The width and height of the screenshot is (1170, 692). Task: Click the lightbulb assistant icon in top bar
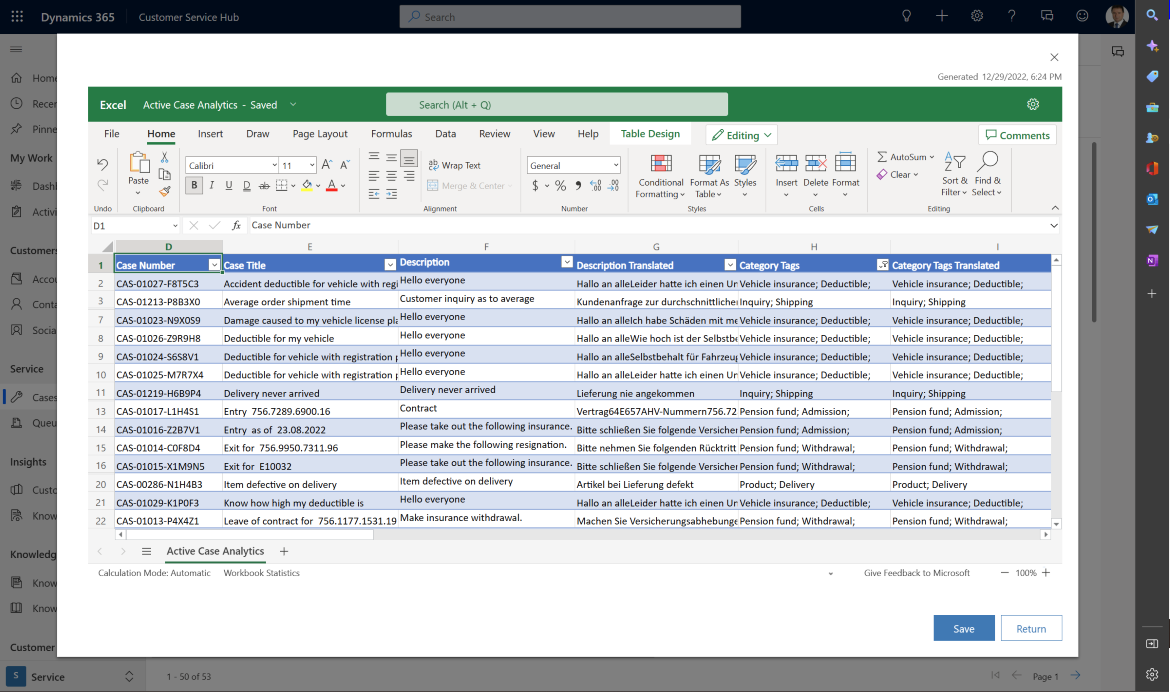point(907,16)
